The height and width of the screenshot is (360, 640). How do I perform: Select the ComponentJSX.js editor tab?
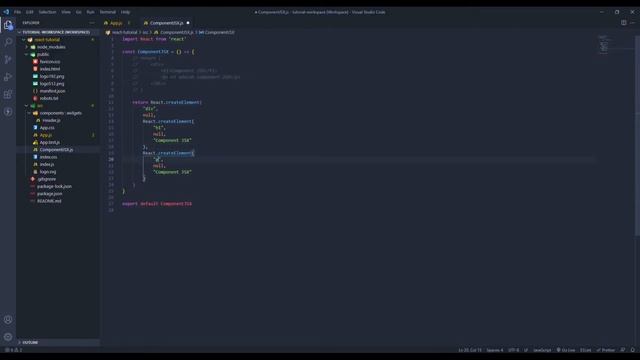167,23
